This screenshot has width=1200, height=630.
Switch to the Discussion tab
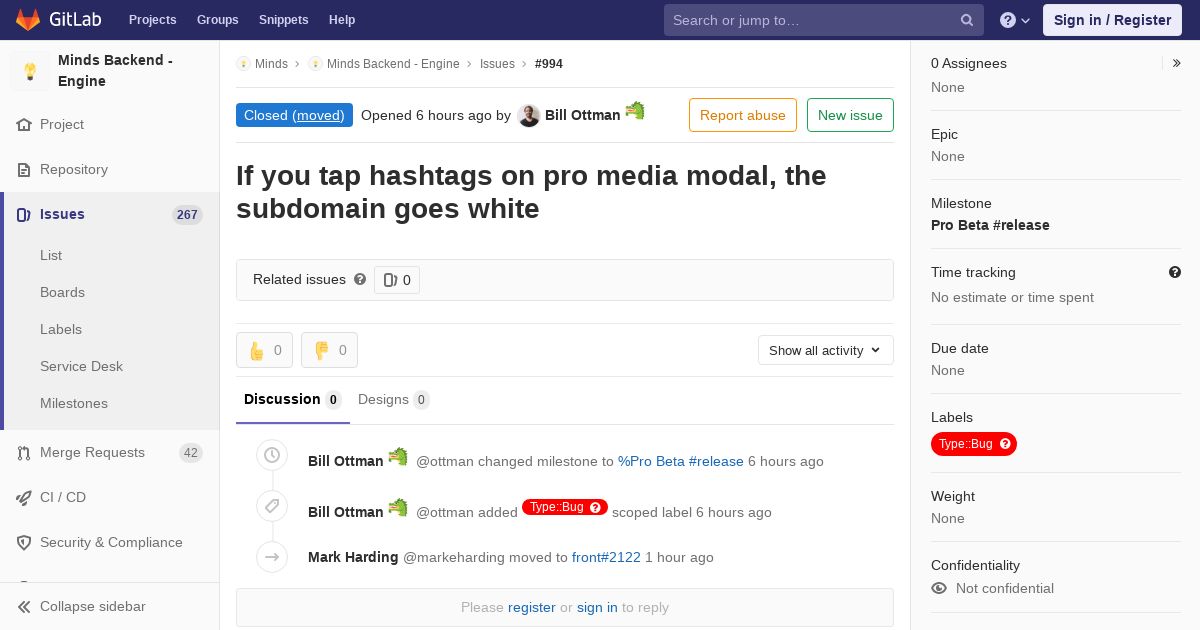point(293,400)
